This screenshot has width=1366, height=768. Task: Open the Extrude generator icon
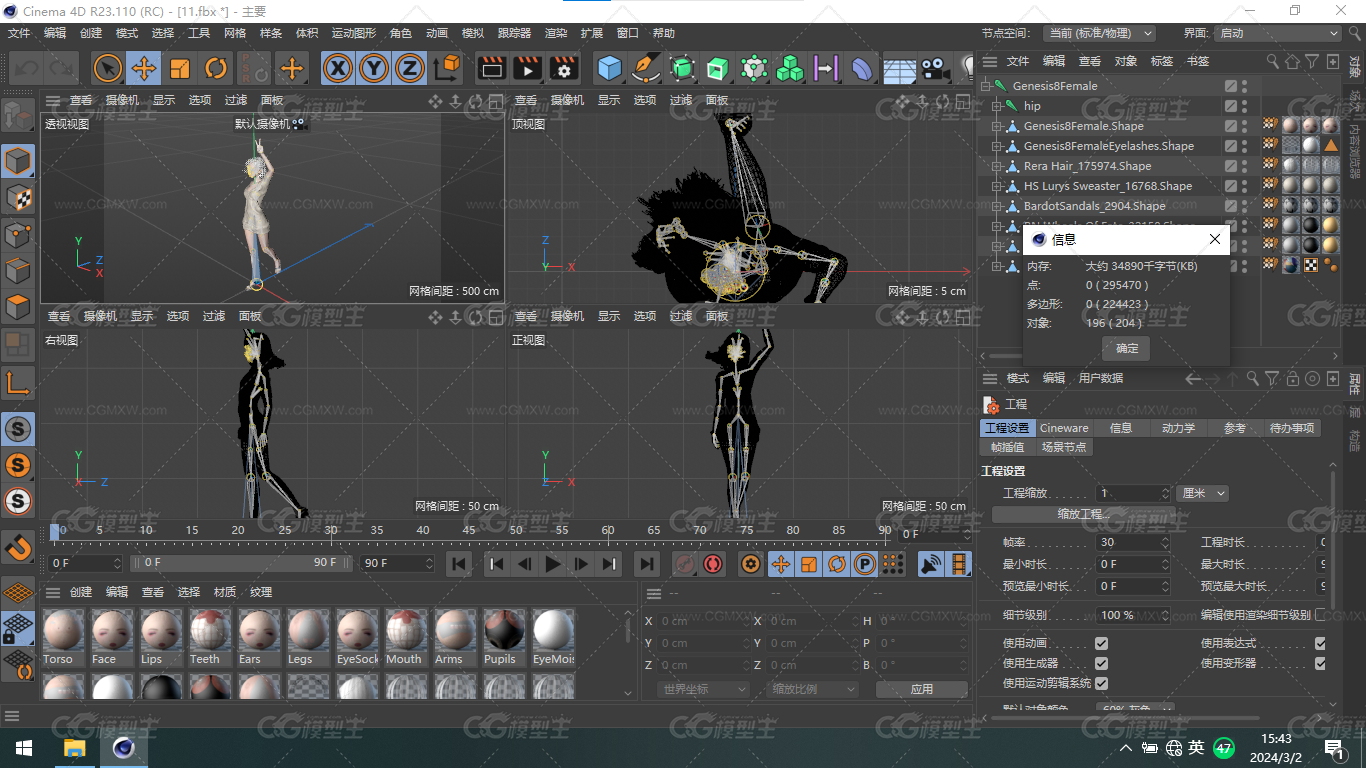(717, 68)
